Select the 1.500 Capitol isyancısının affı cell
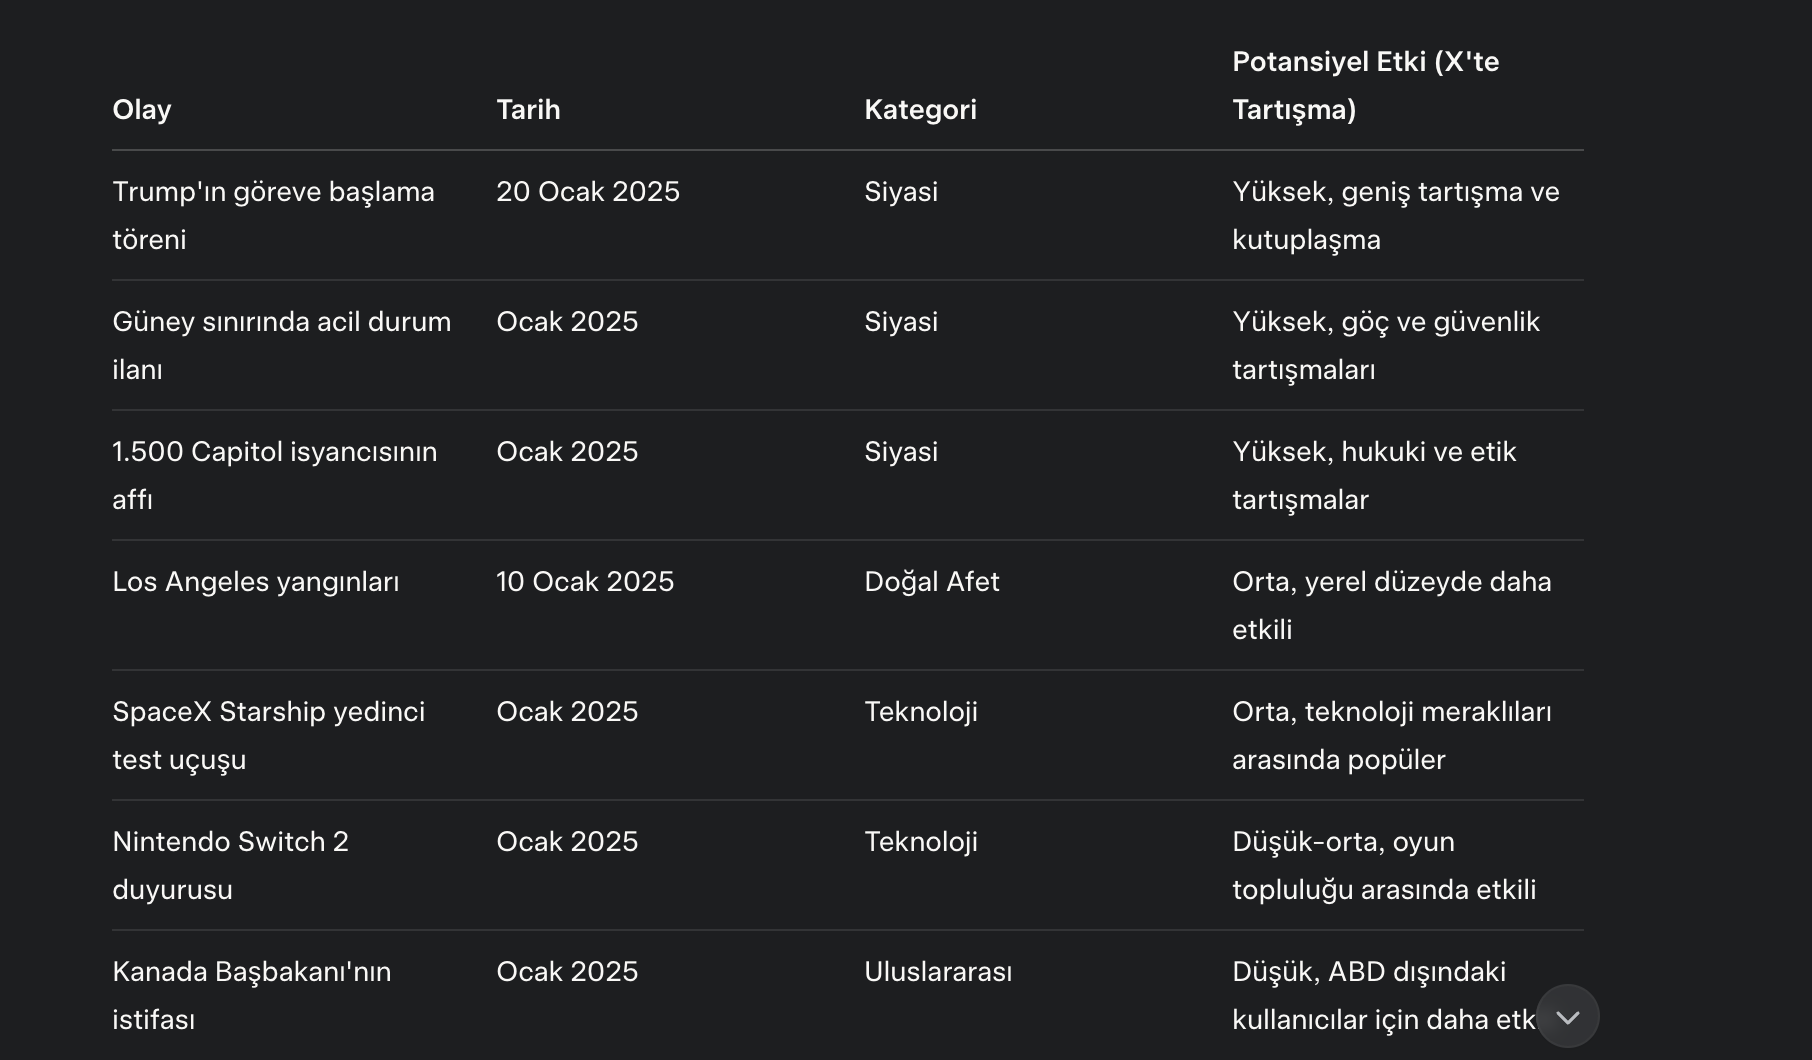Screen dimensions: 1812x1060 pos(275,476)
